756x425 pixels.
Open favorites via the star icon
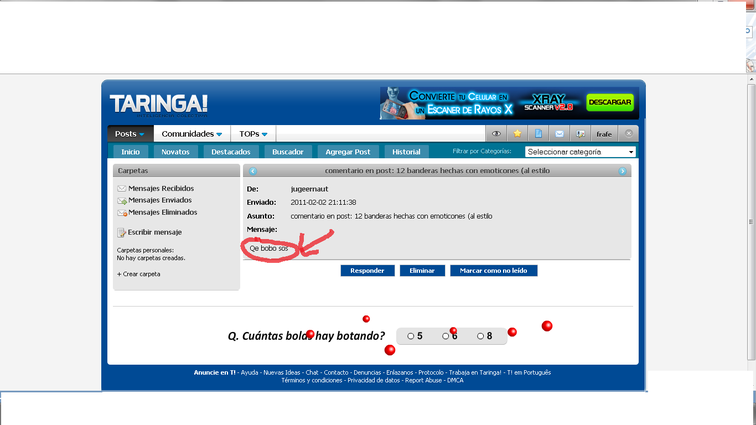click(517, 133)
